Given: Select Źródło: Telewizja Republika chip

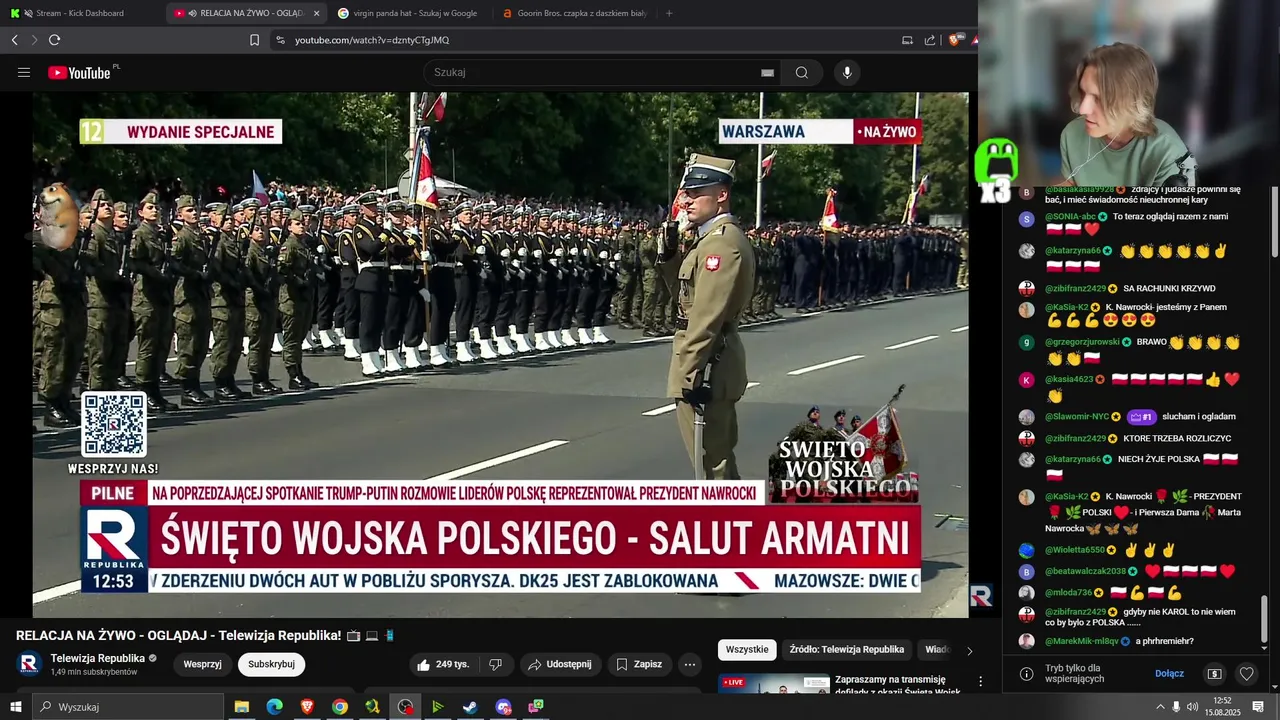Looking at the screenshot, I should [x=847, y=649].
